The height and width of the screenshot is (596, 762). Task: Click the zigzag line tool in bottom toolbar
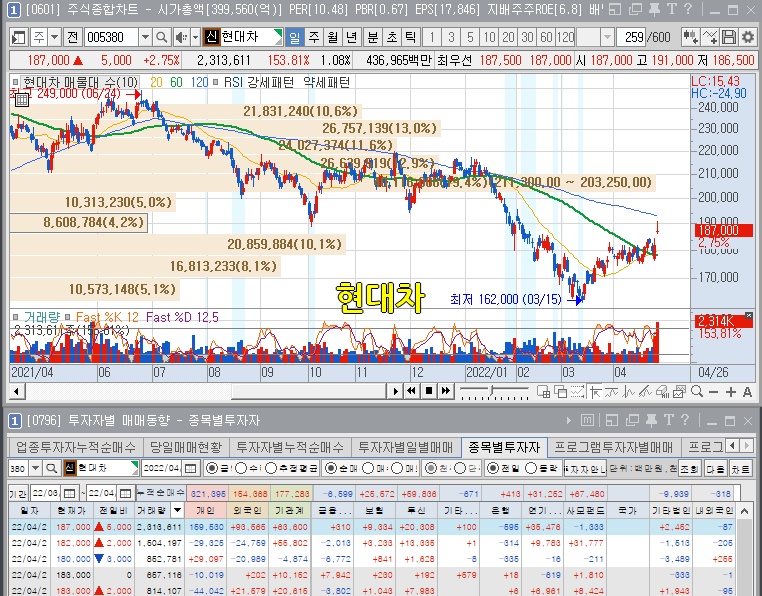[x=629, y=392]
